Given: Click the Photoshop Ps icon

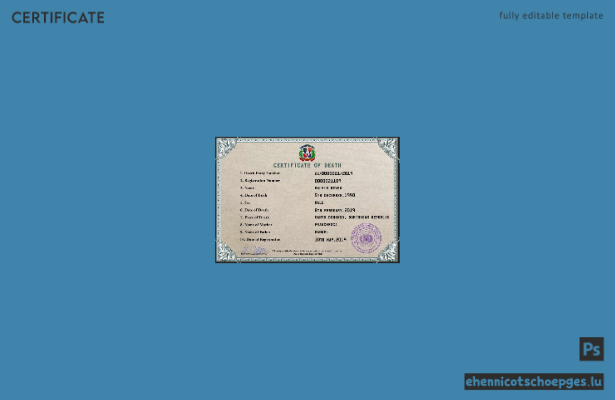Looking at the screenshot, I should pyautogui.click(x=591, y=349).
